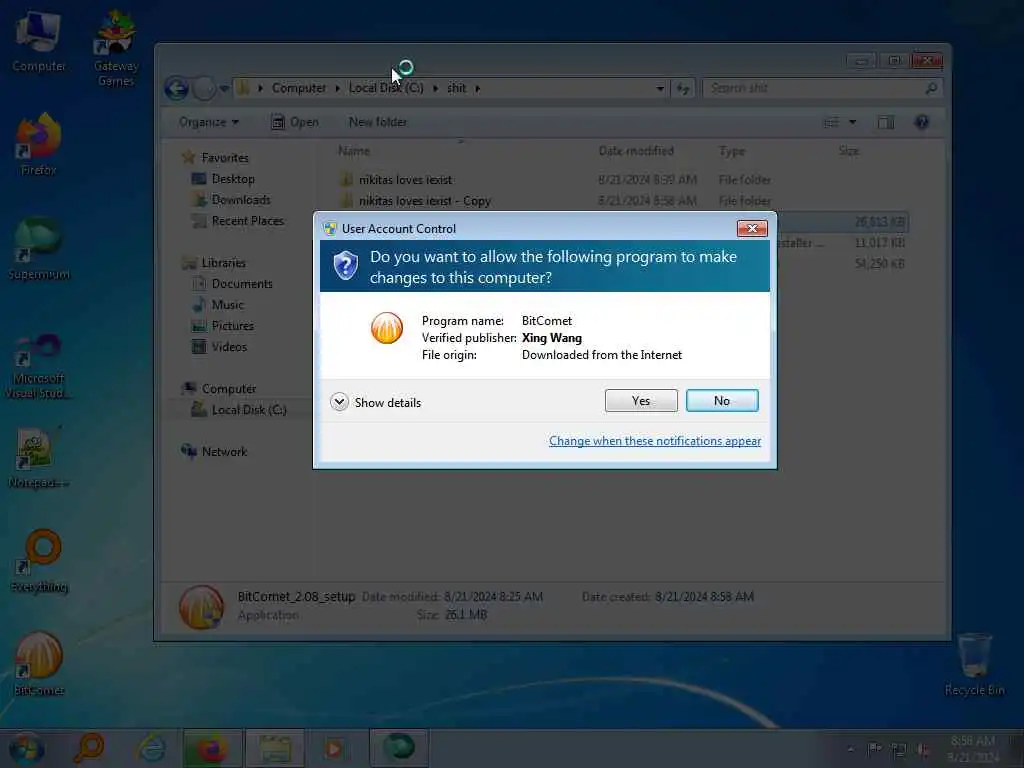Click the UAC shield question icon

345,266
